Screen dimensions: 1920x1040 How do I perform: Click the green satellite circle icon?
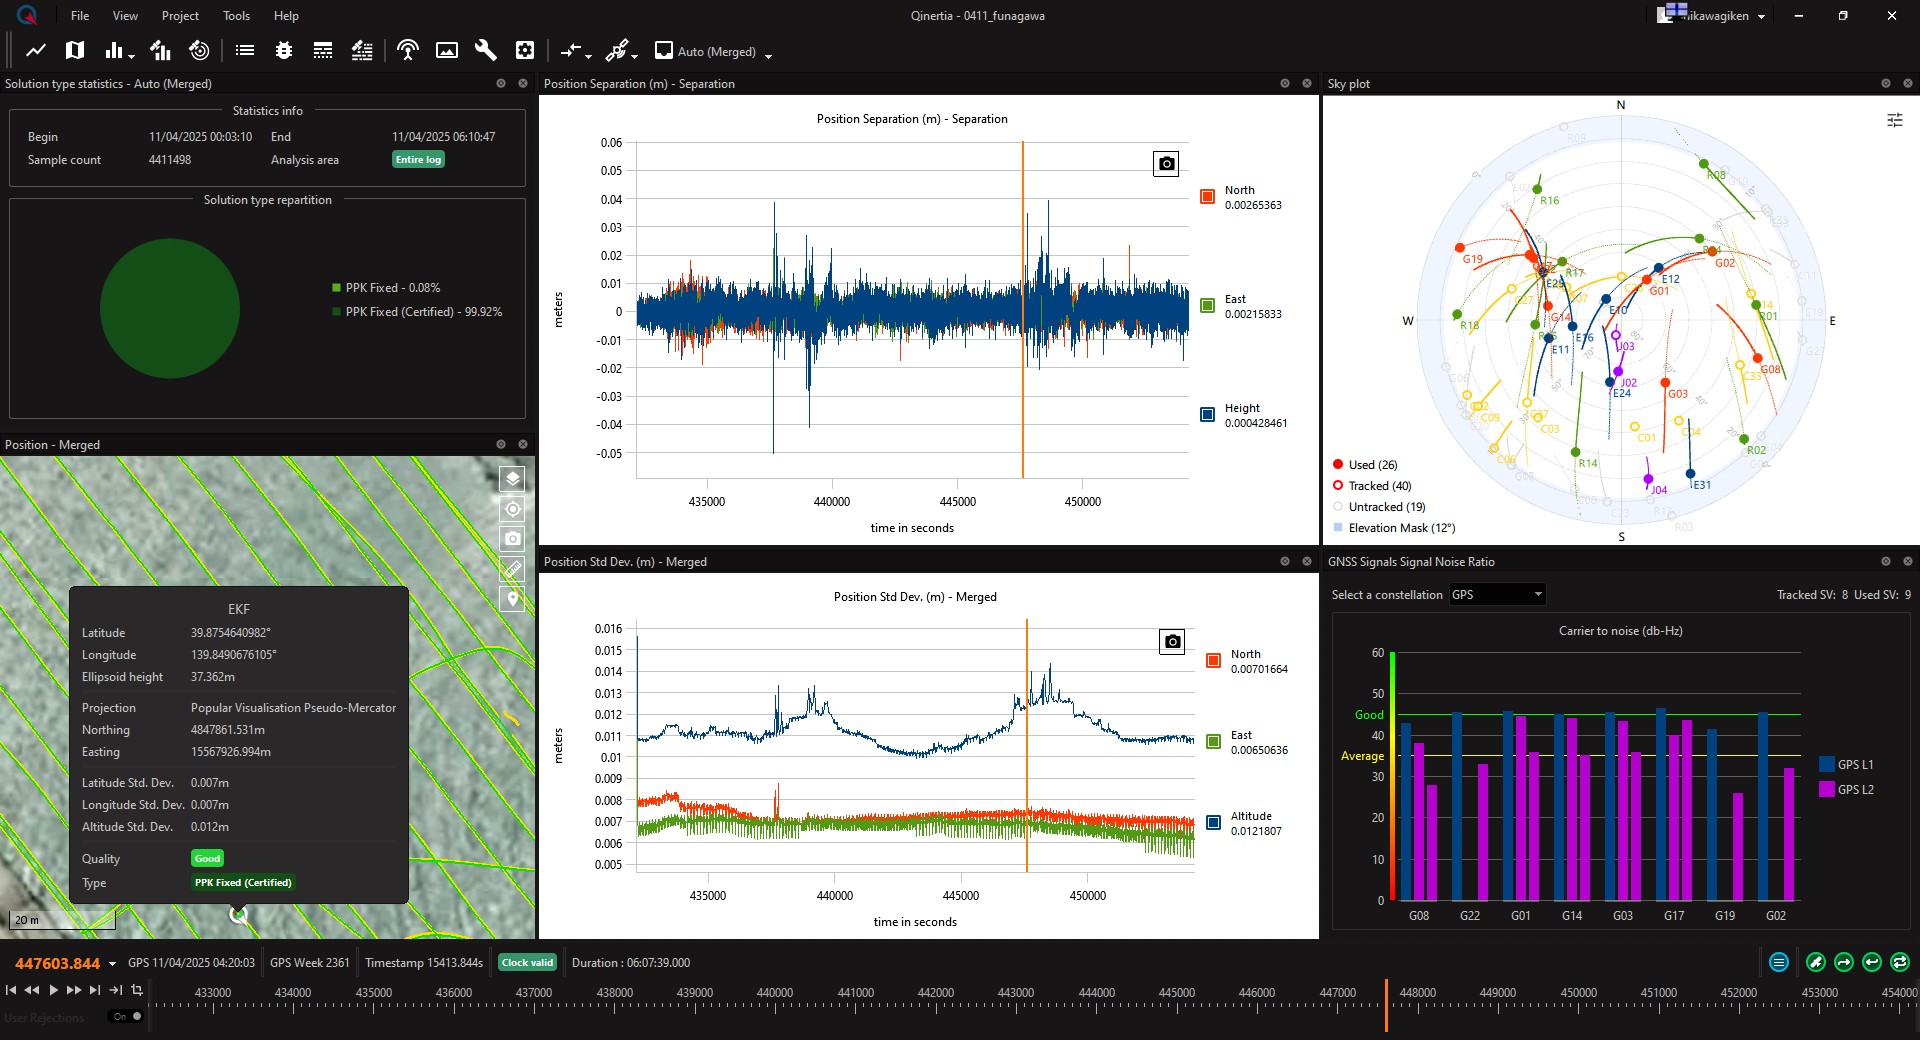point(1816,962)
